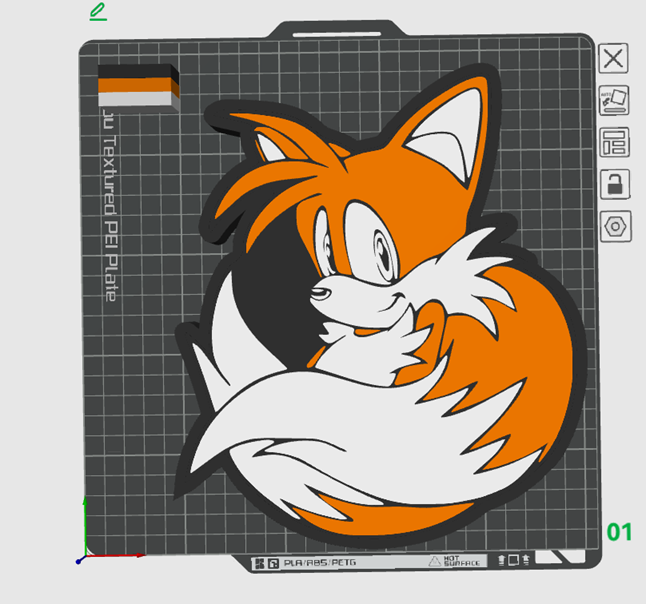This screenshot has width=646, height=604.
Task: Click the orange stripe of the prime tower
Action: (135, 86)
